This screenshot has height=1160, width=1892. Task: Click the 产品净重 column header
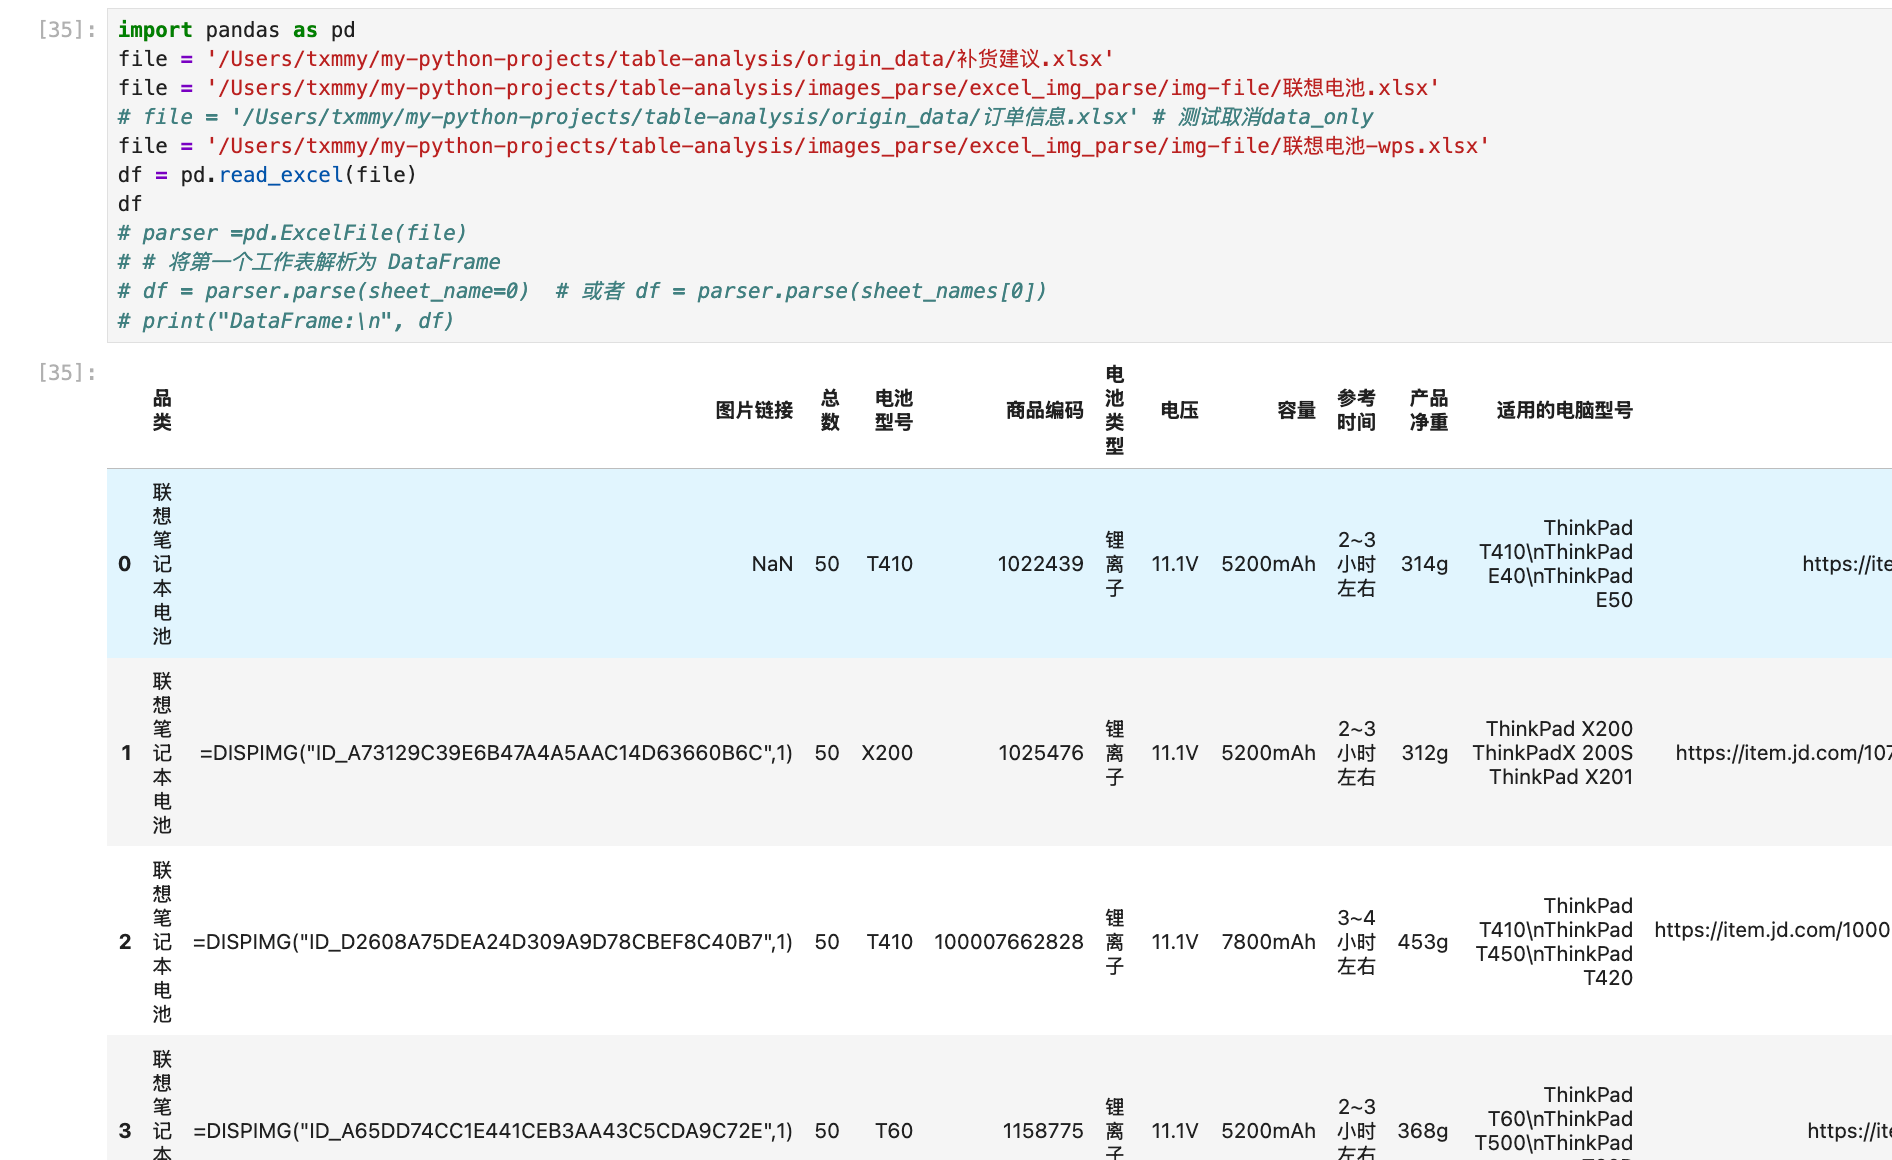[x=1428, y=410]
